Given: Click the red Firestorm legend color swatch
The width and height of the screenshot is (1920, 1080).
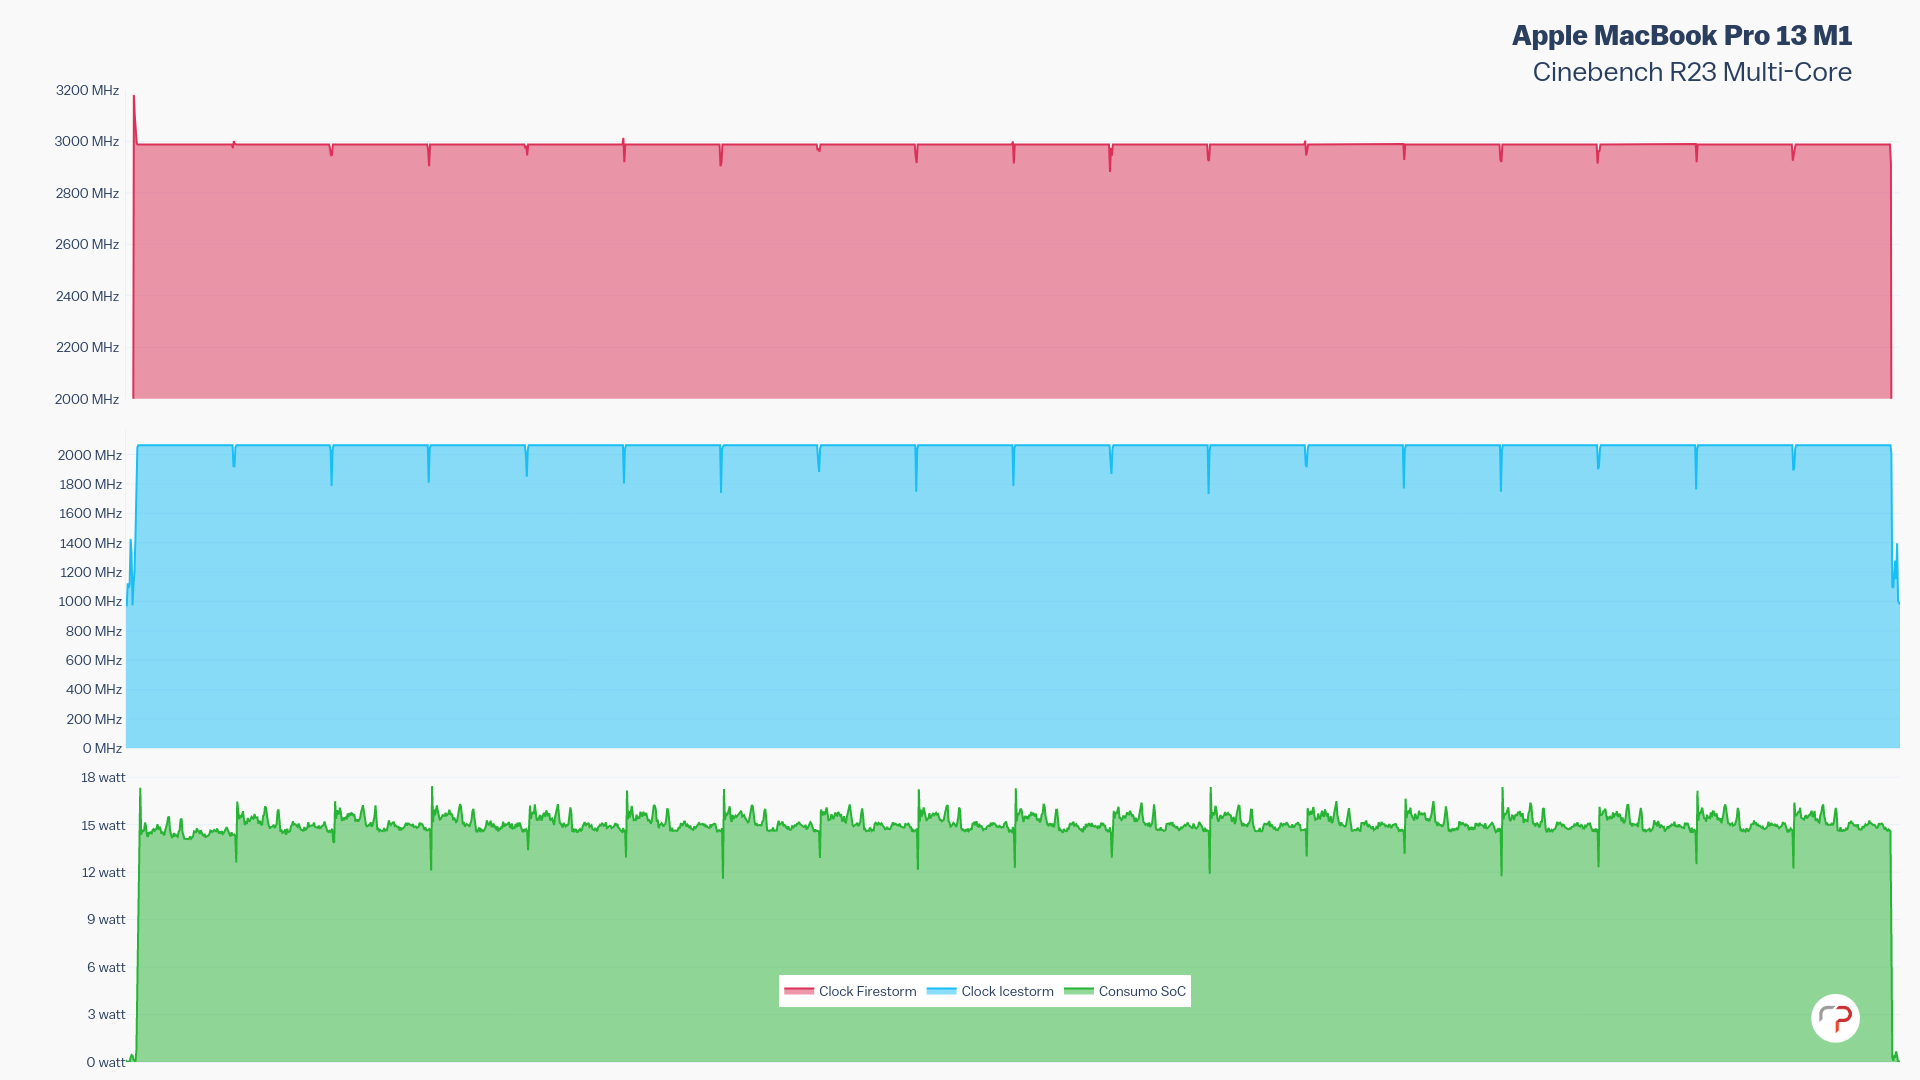Looking at the screenshot, I should [798, 991].
